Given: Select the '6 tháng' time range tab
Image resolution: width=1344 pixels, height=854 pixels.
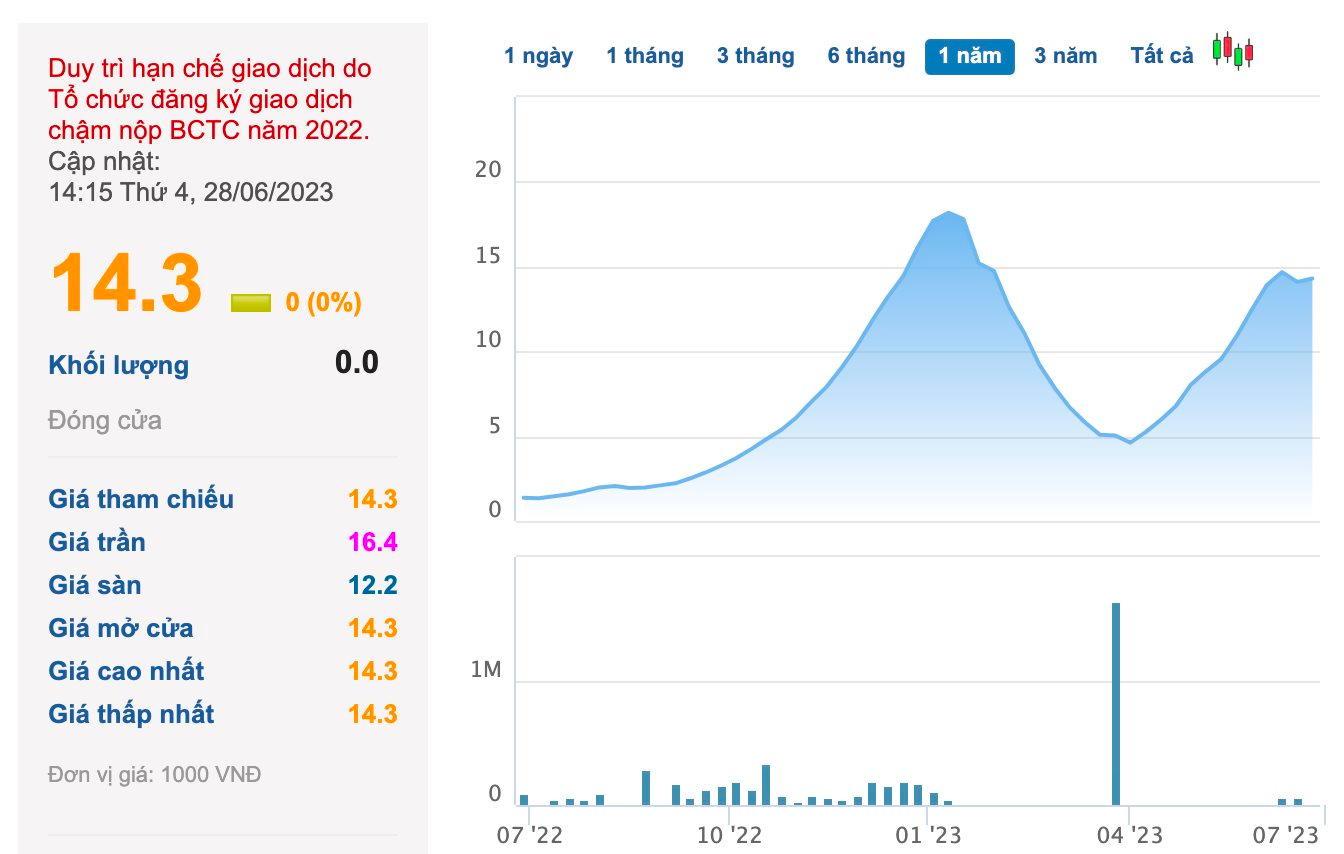Looking at the screenshot, I should coord(866,56).
